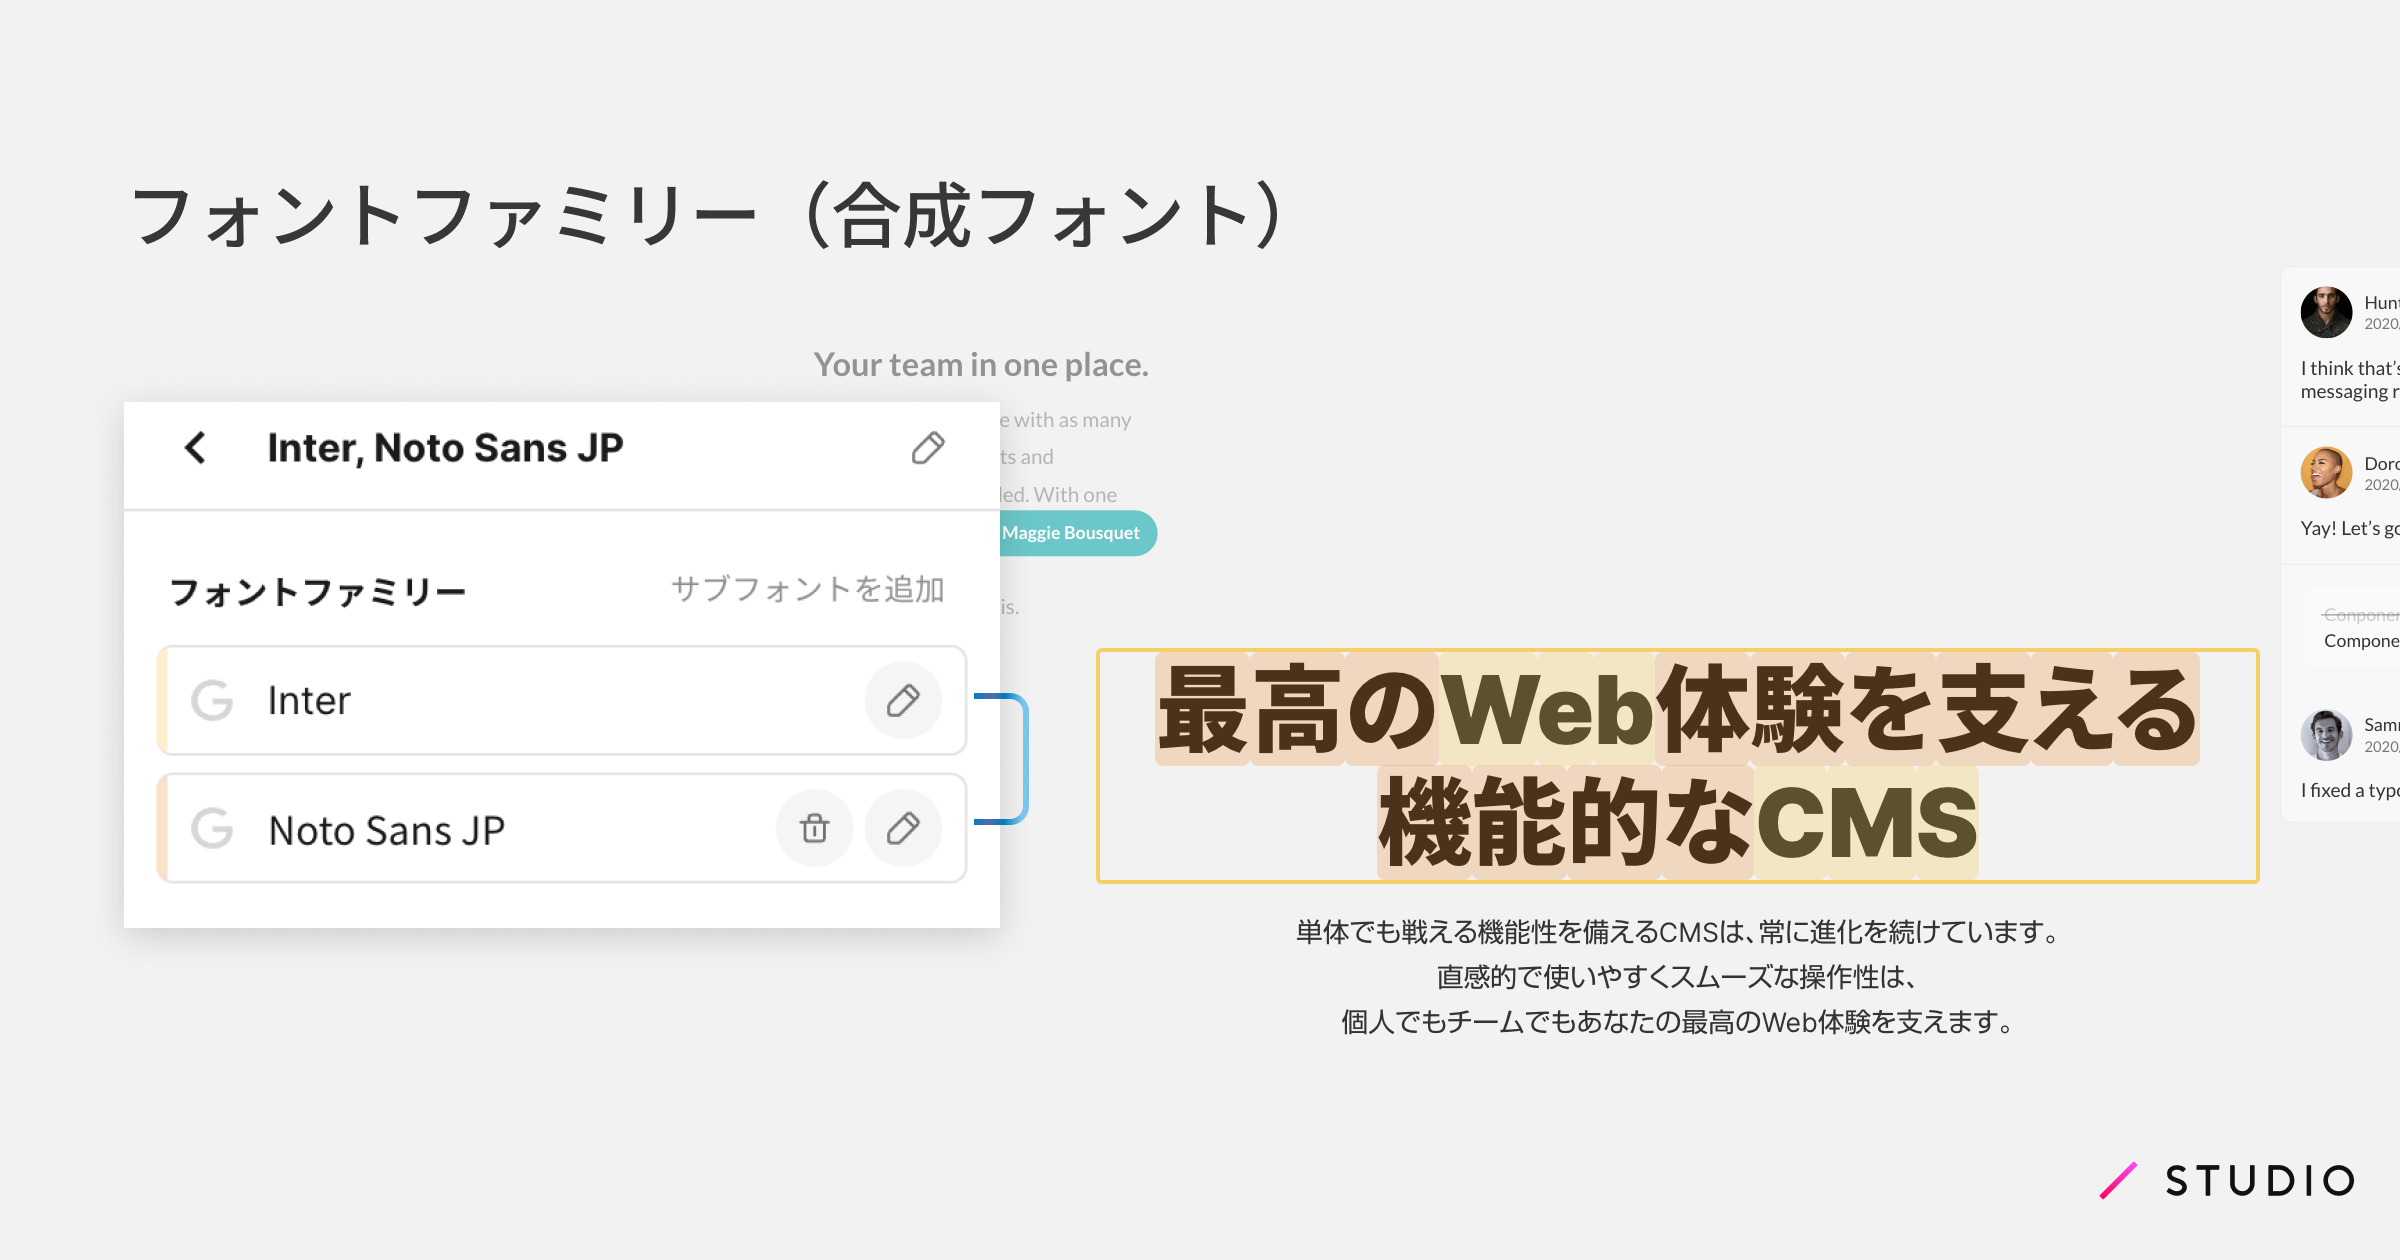
Task: Click the dark-haired avatar in top comment
Action: (2326, 313)
